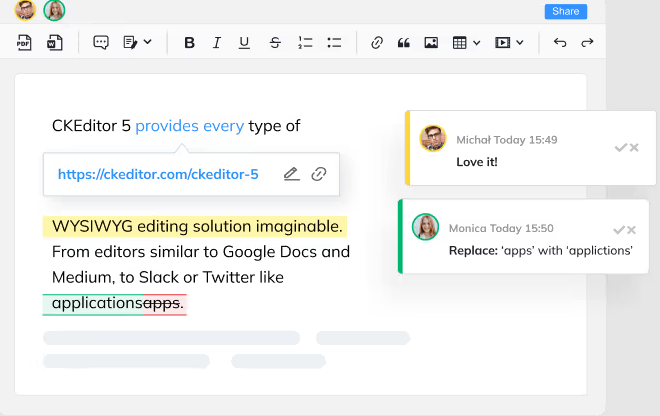This screenshot has height=416, width=660.
Task: Toggle strikethrough formatting
Action: [x=275, y=43]
